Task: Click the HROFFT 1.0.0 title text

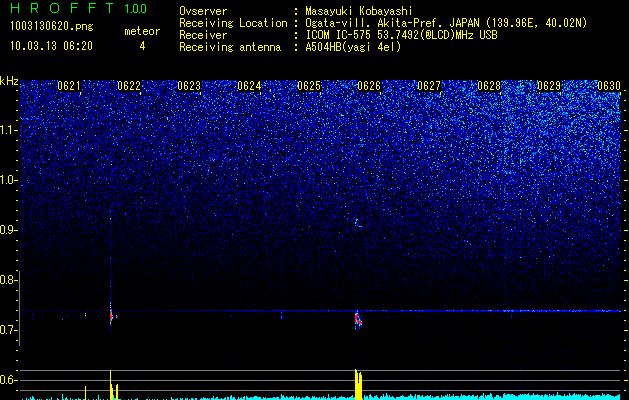Action: tap(79, 8)
